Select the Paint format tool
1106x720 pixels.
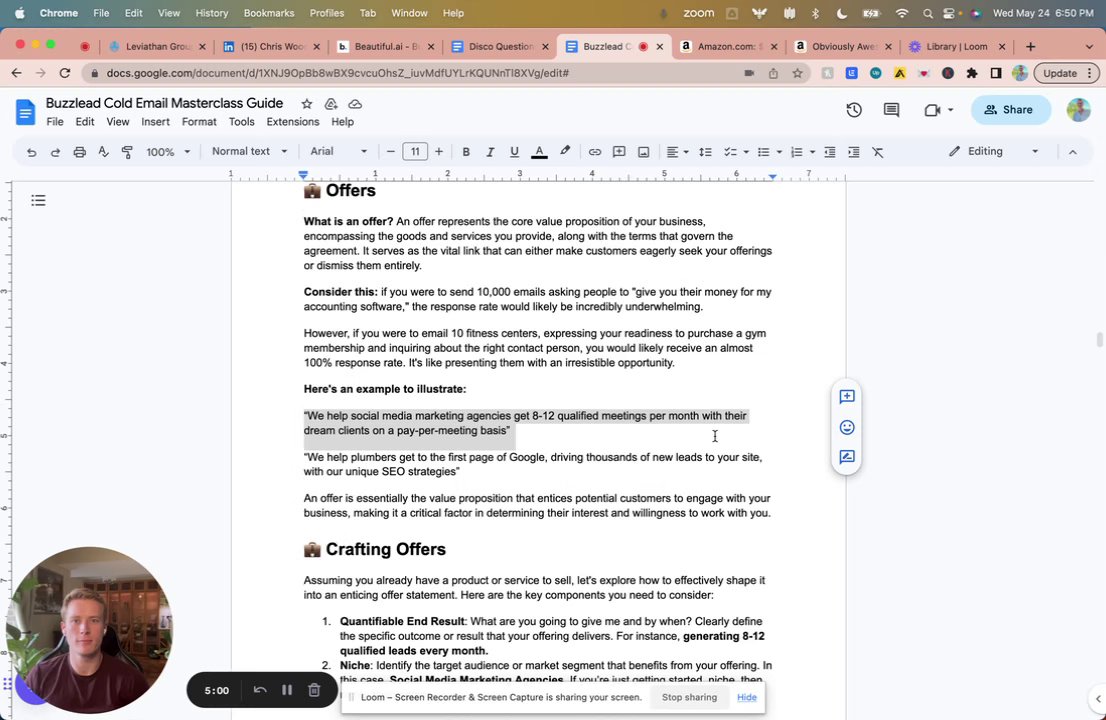coord(127,152)
